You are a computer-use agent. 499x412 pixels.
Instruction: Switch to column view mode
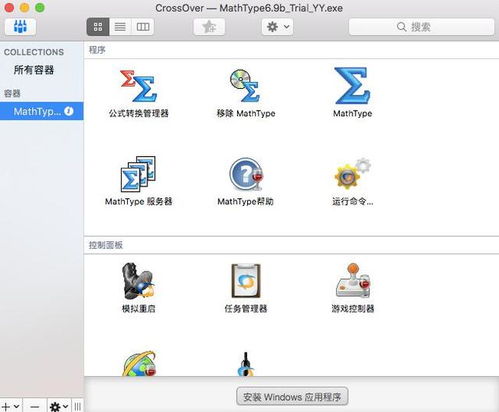point(143,27)
